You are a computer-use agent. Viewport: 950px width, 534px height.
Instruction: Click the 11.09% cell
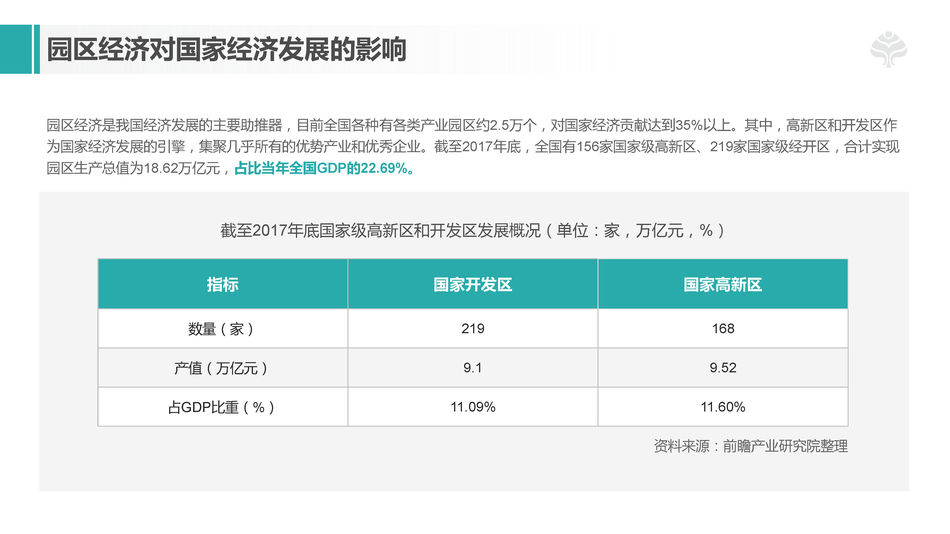click(472, 407)
